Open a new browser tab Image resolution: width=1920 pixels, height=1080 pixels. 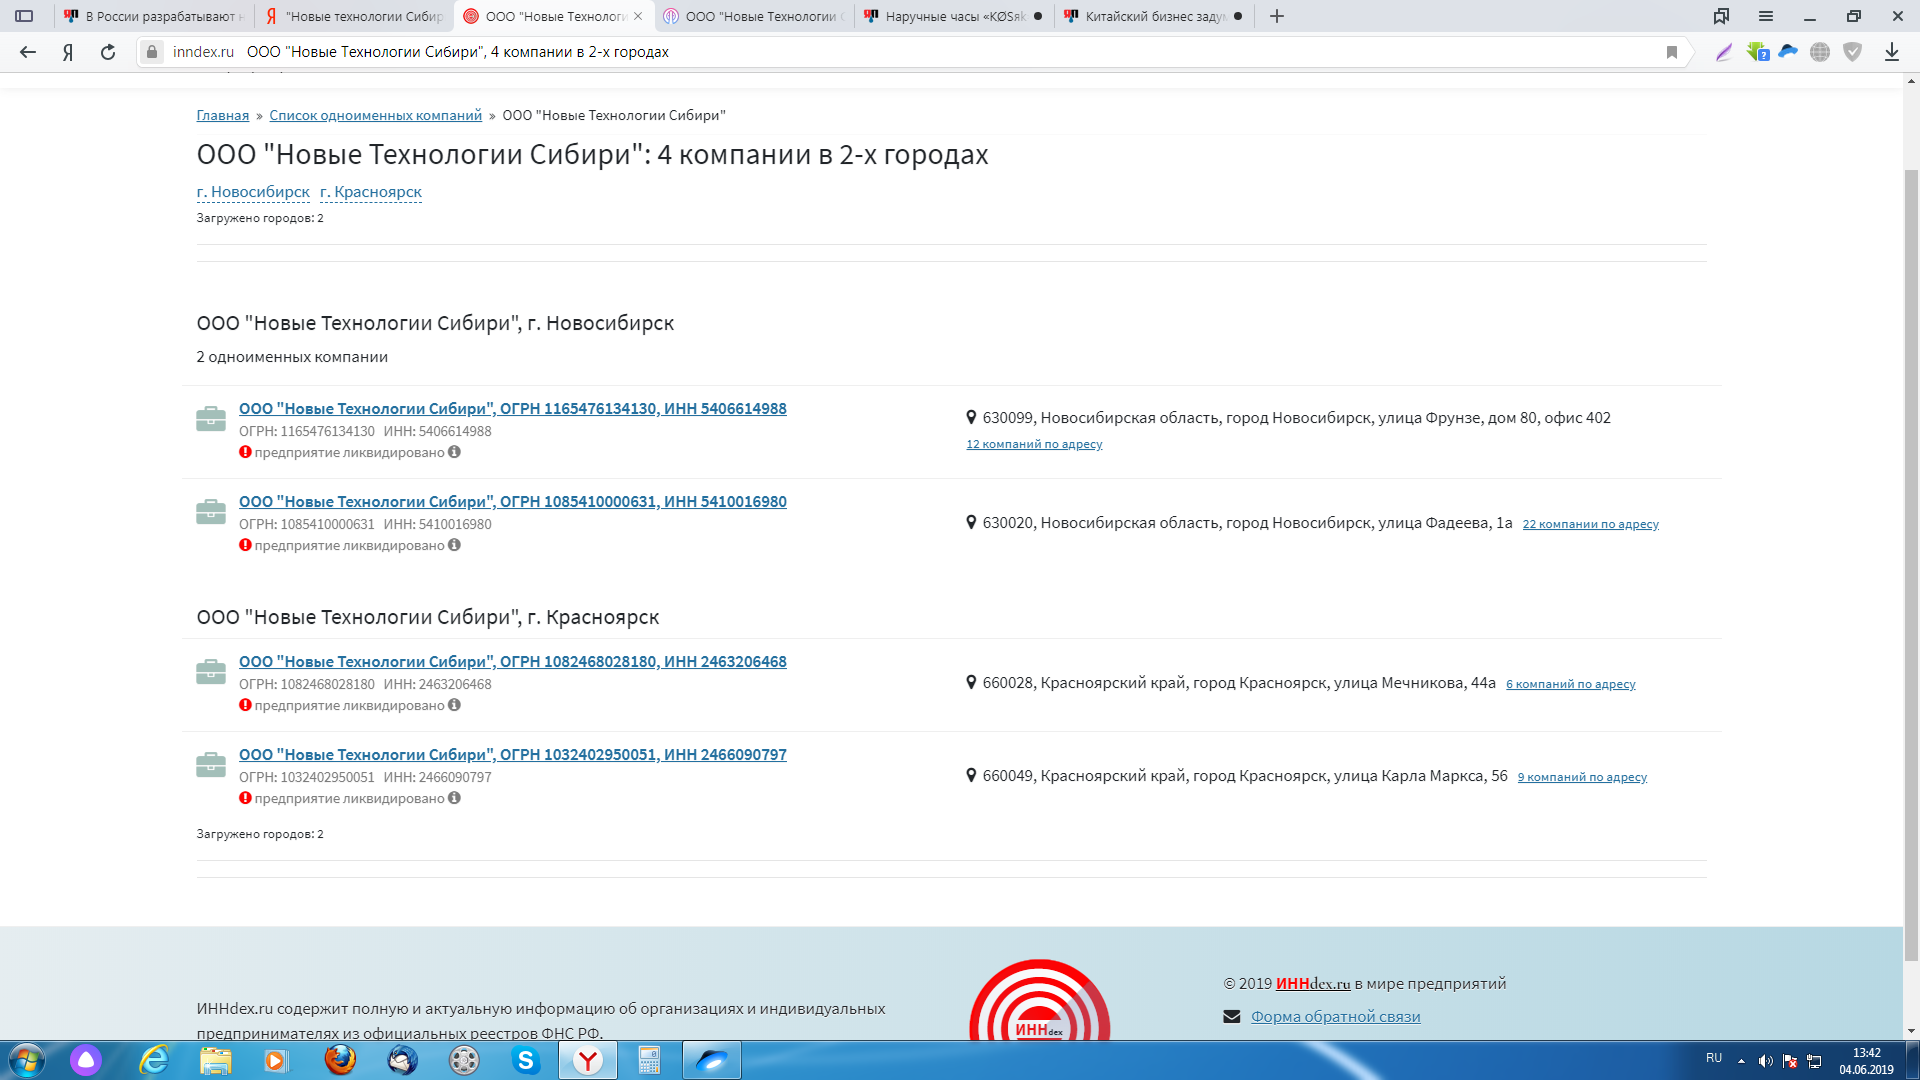click(1277, 16)
